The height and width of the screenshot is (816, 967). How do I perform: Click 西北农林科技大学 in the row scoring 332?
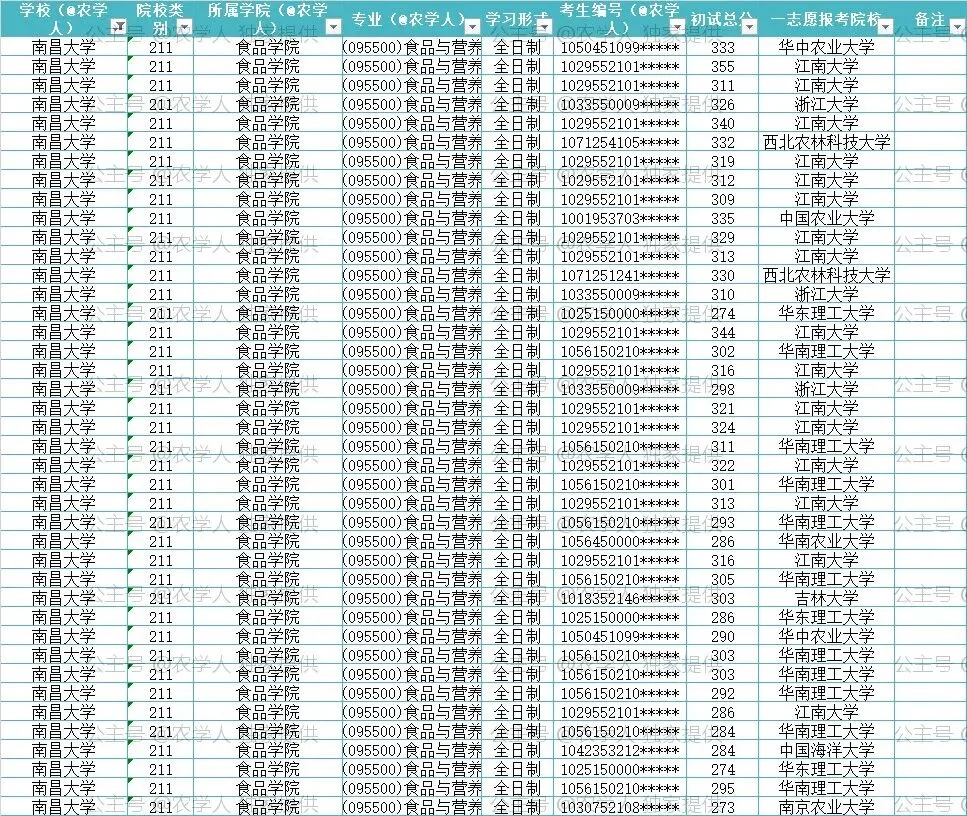(826, 143)
